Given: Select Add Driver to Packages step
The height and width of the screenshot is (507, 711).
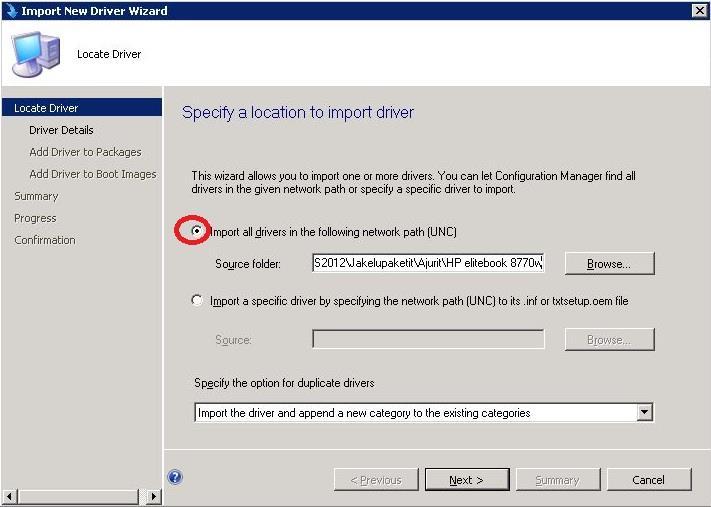Looking at the screenshot, I should point(85,152).
